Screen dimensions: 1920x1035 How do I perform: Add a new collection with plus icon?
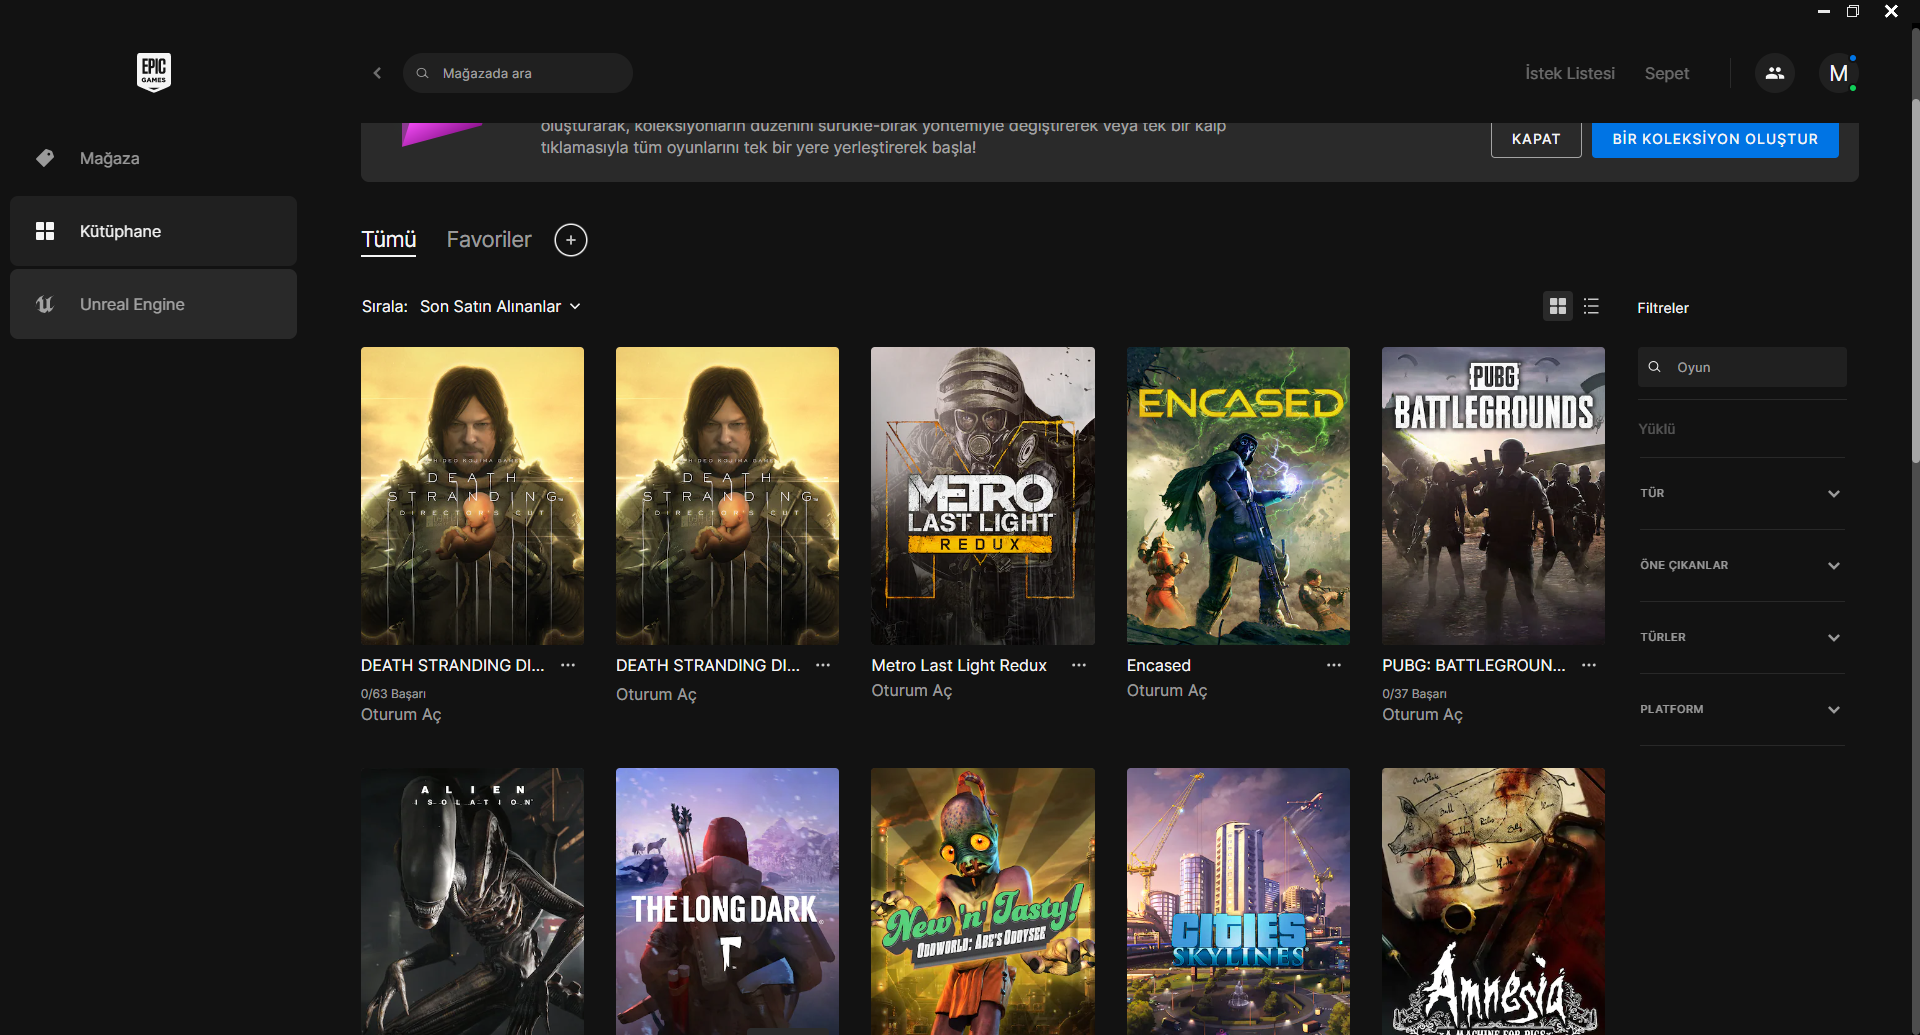coord(571,240)
